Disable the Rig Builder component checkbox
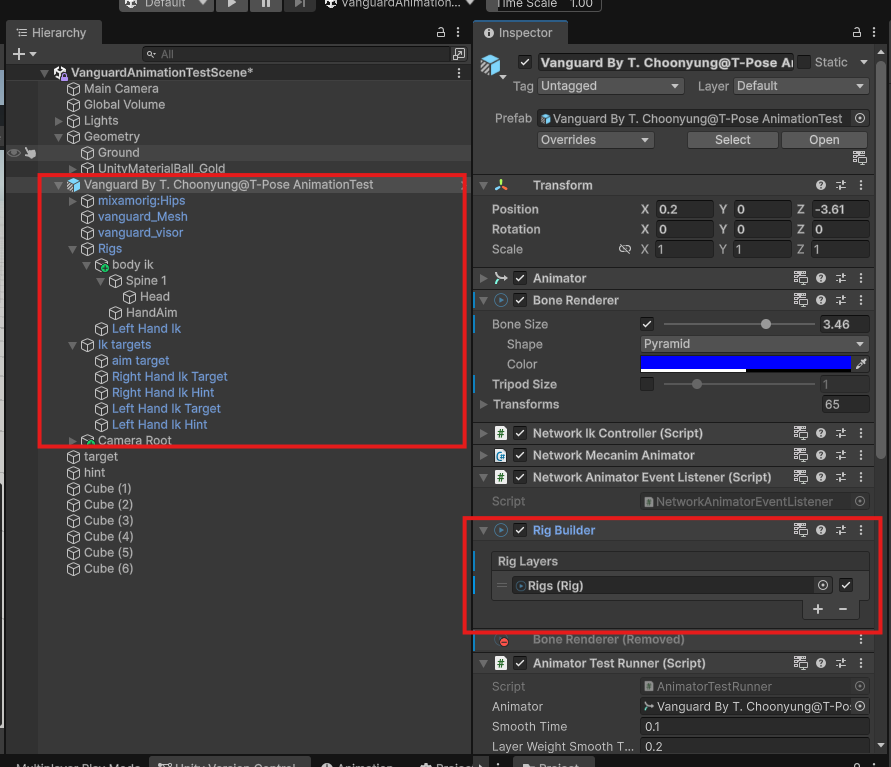 pos(520,530)
